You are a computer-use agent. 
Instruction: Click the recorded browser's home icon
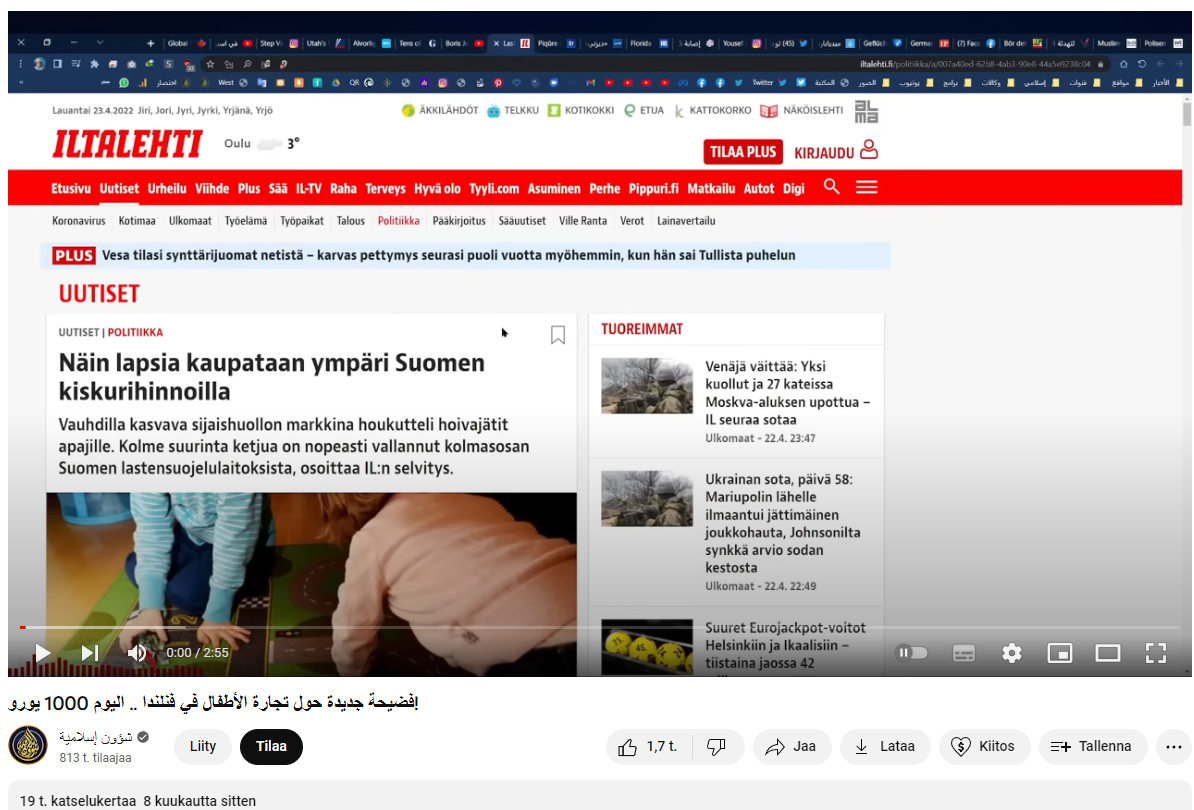coord(1122,64)
